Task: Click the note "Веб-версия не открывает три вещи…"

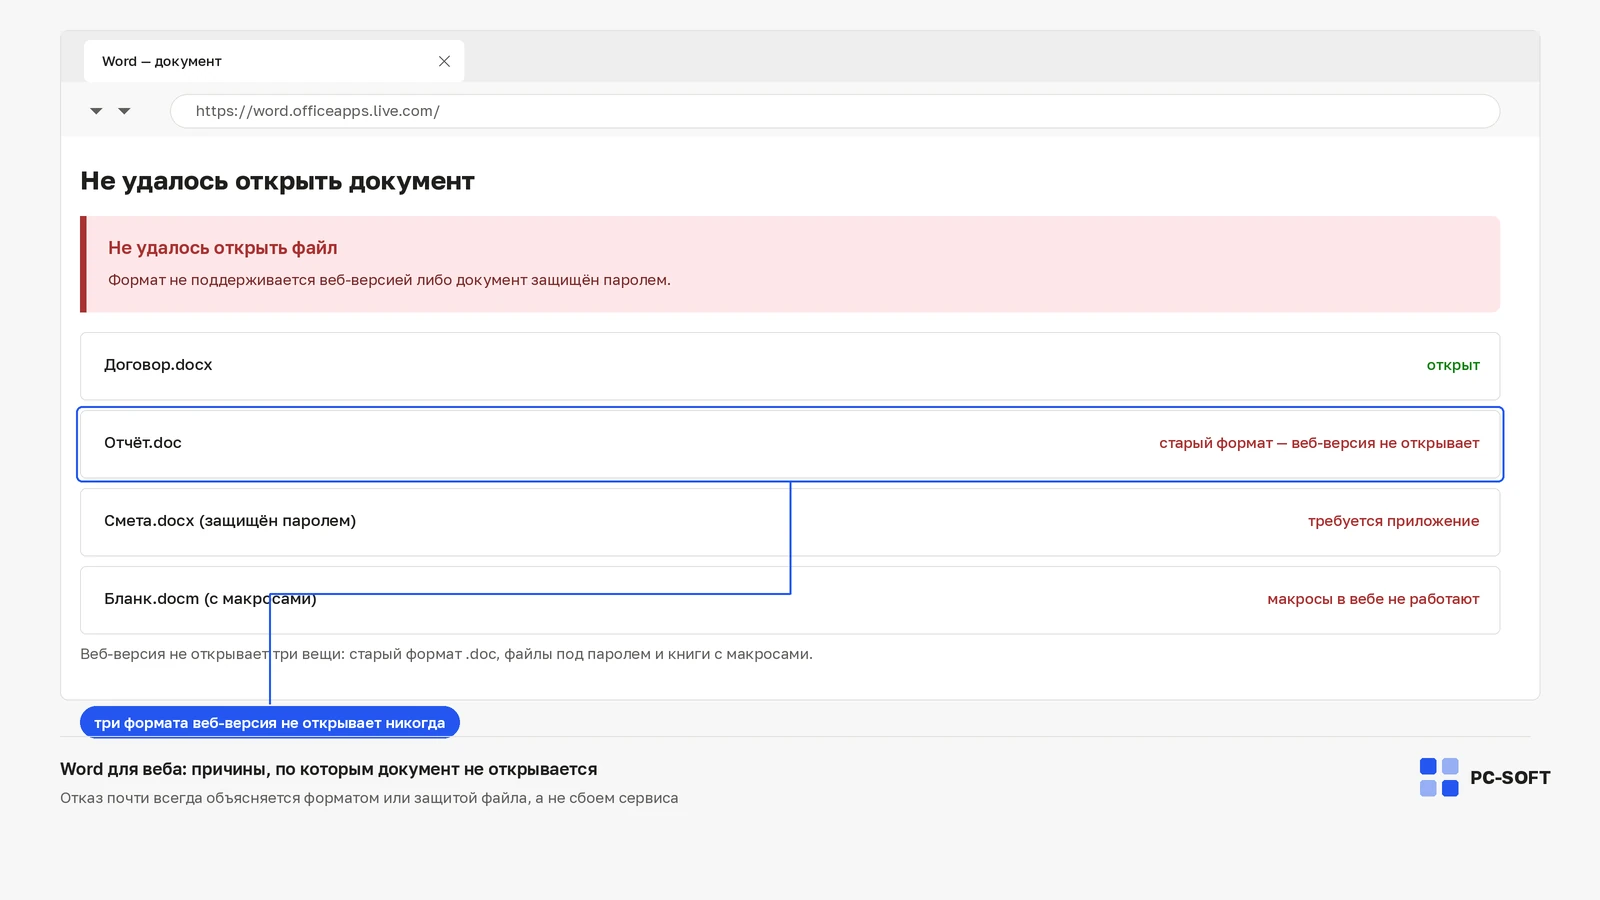Action: 446,654
